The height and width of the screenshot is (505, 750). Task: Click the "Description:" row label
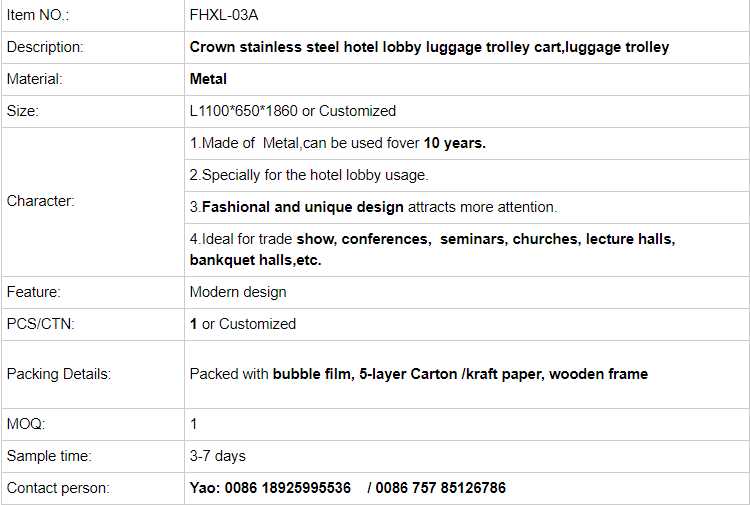(x=45, y=47)
